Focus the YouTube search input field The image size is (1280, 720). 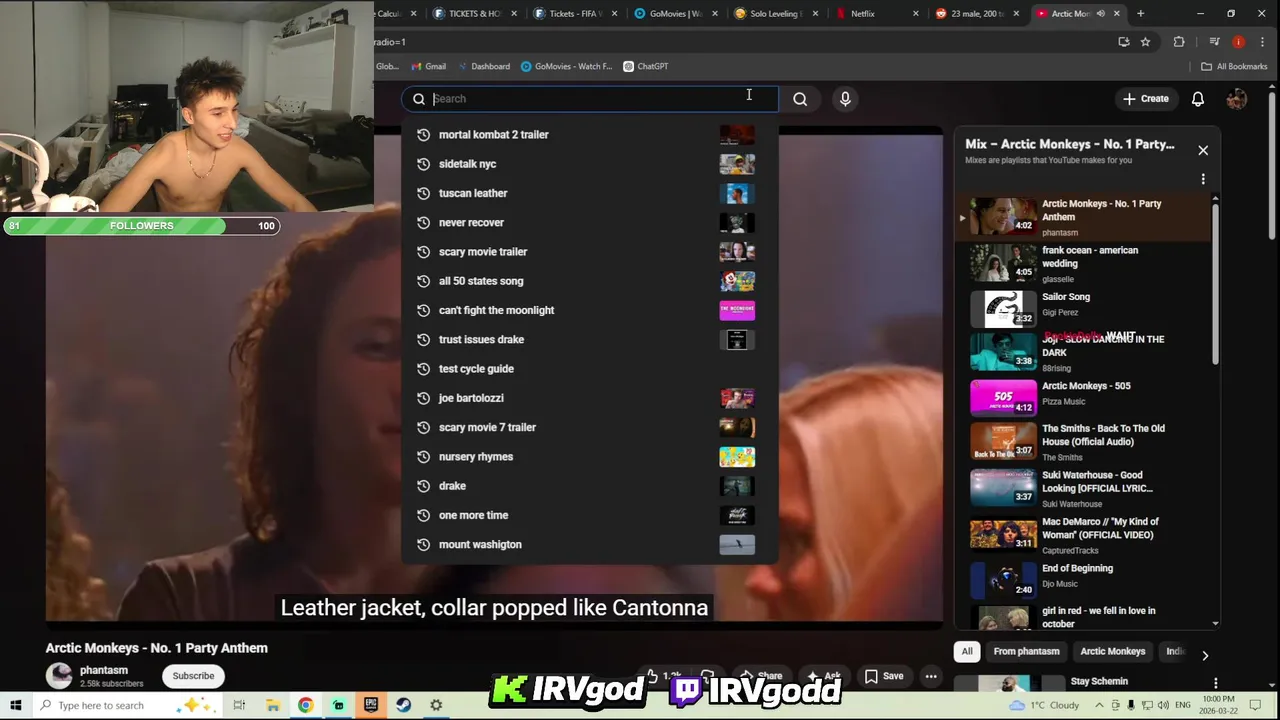tap(590, 99)
